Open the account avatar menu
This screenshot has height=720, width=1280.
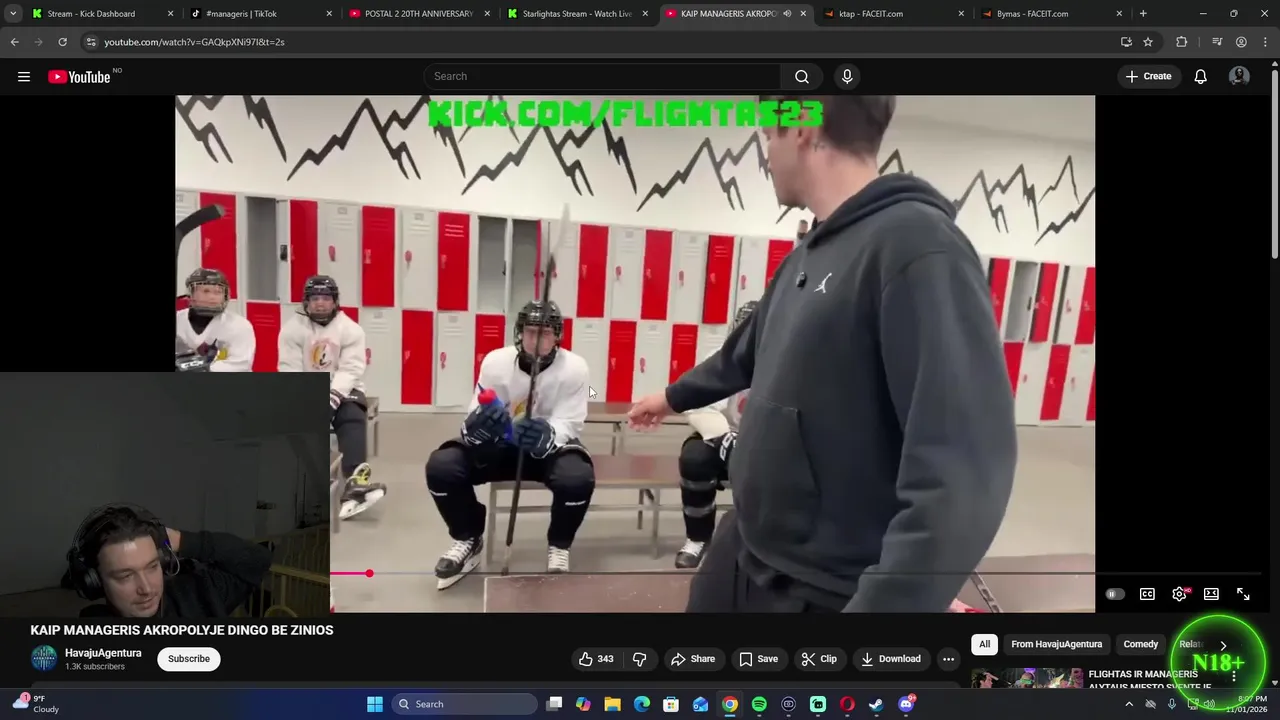(x=1239, y=76)
